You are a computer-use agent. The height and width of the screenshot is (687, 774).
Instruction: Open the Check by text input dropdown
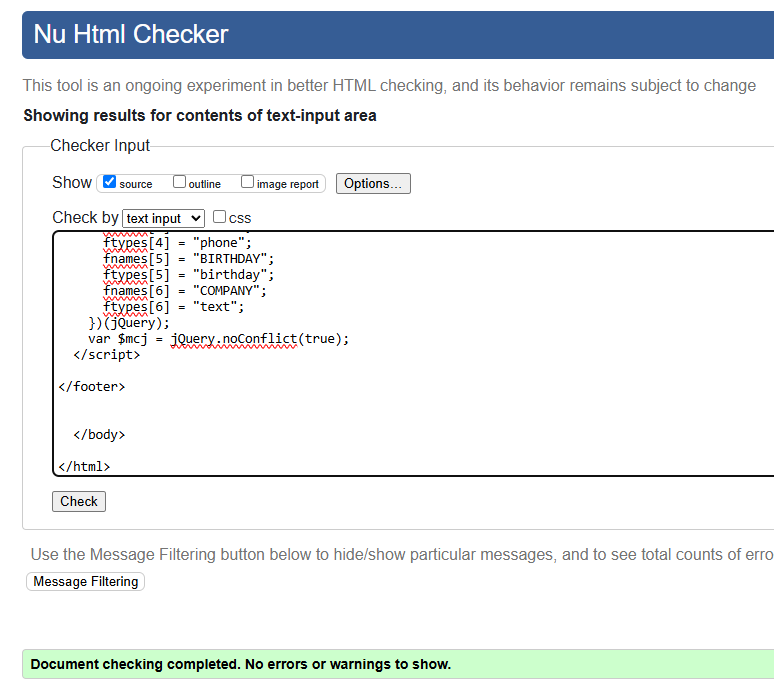click(163, 218)
